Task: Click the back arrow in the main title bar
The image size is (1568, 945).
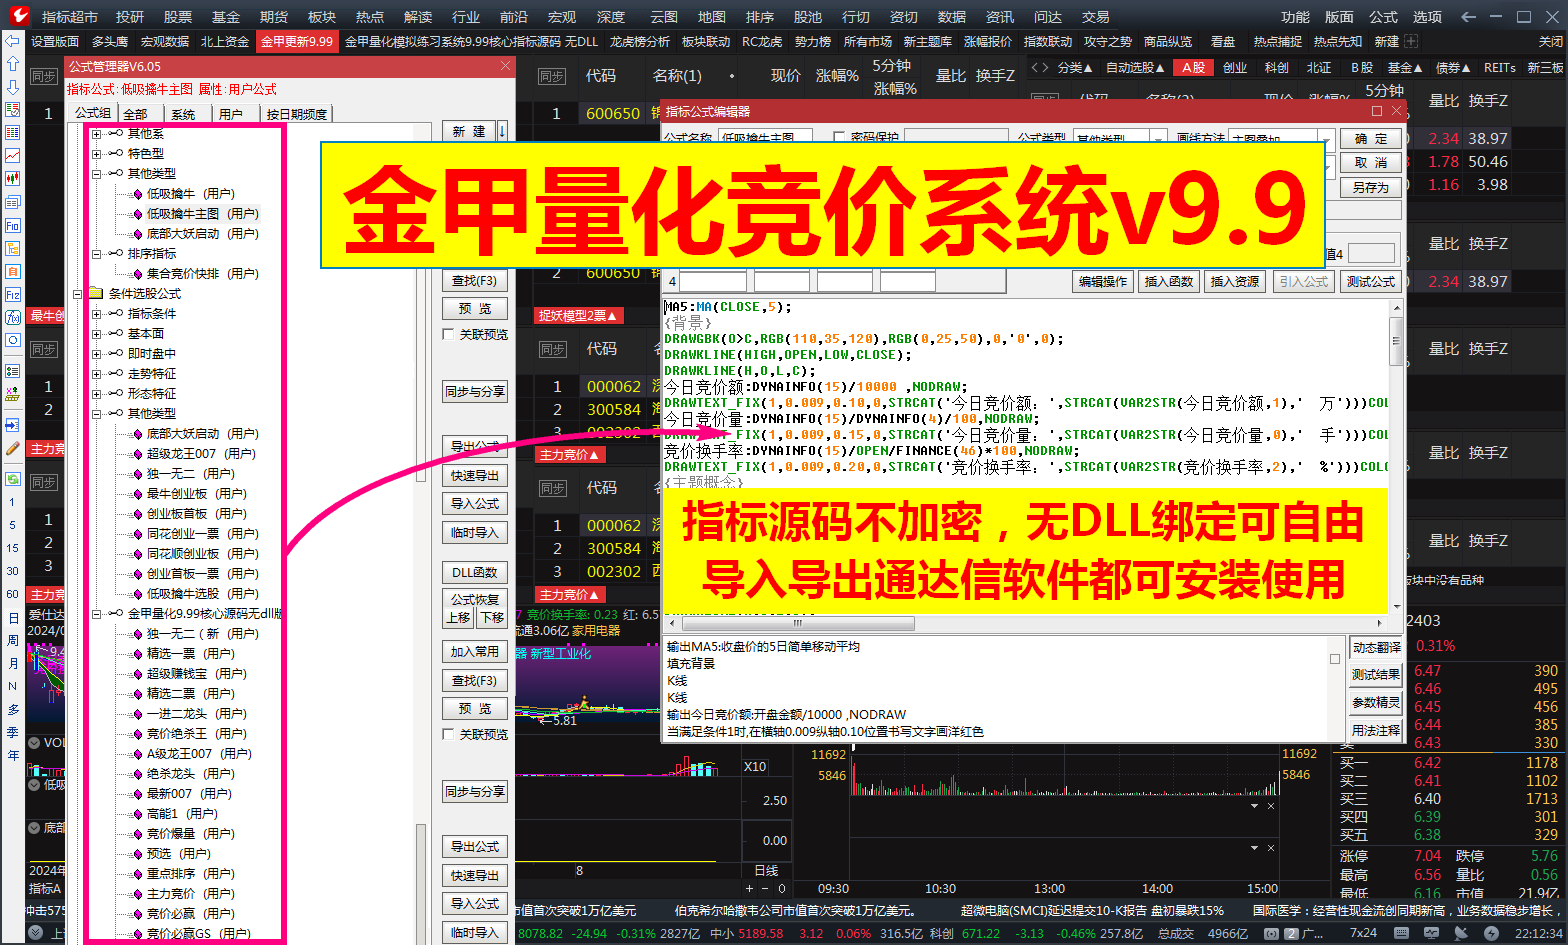Action: (x=1468, y=17)
